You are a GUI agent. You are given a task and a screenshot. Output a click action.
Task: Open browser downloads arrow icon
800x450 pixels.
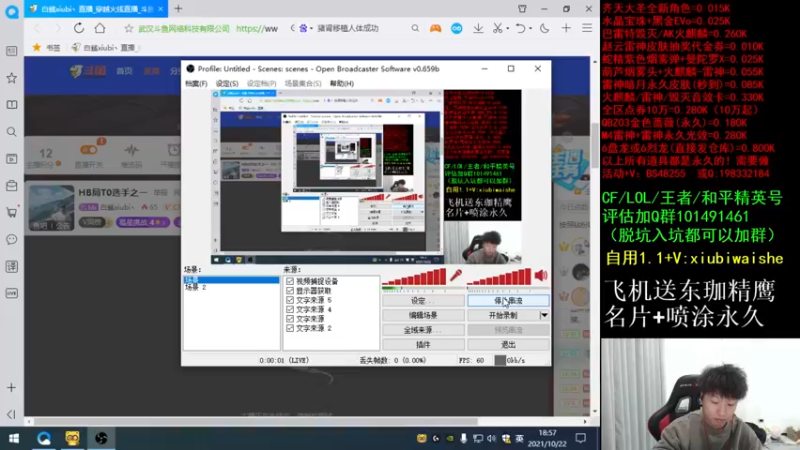[478, 29]
